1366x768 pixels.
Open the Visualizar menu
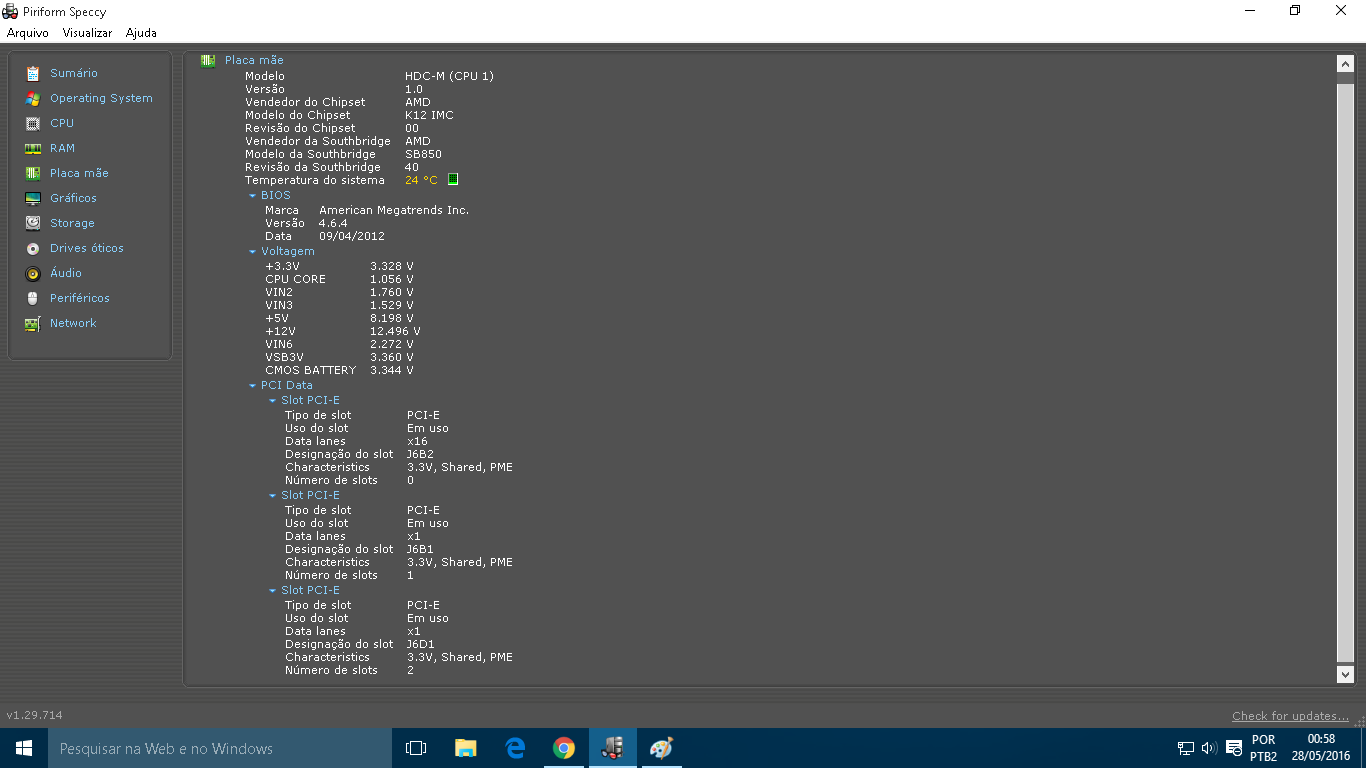pyautogui.click(x=87, y=33)
